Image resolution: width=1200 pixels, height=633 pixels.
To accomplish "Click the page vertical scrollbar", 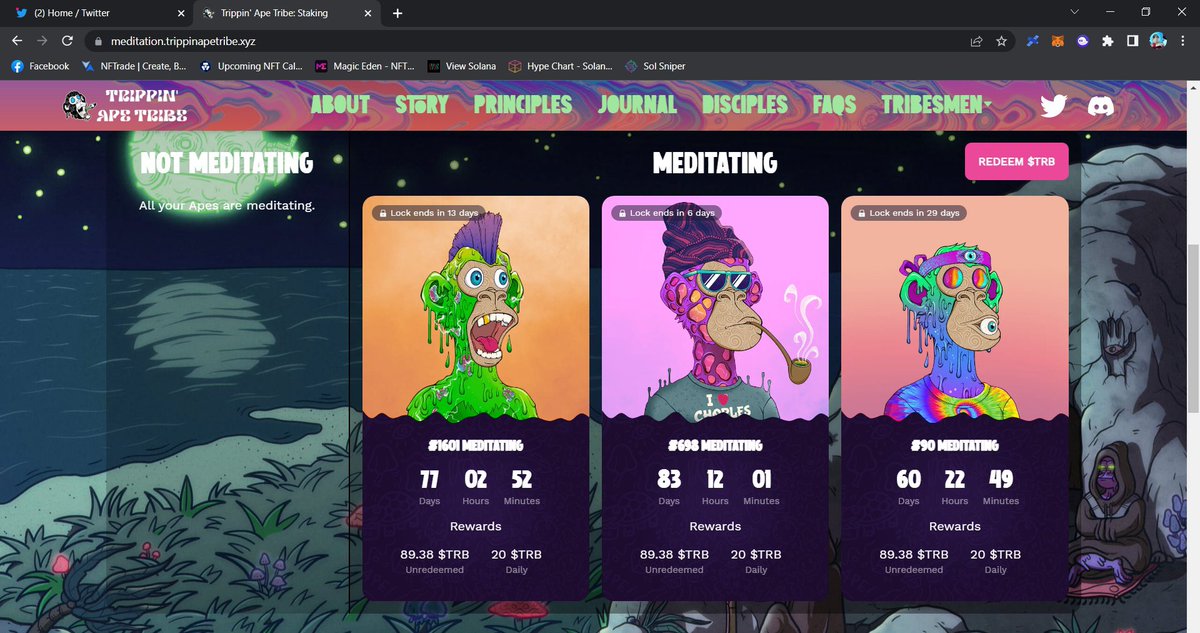I will 1193,330.
